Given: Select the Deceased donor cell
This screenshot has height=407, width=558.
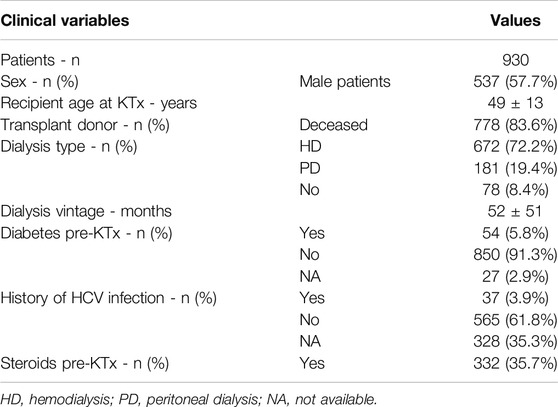Looking at the screenshot, I should click(x=333, y=125).
